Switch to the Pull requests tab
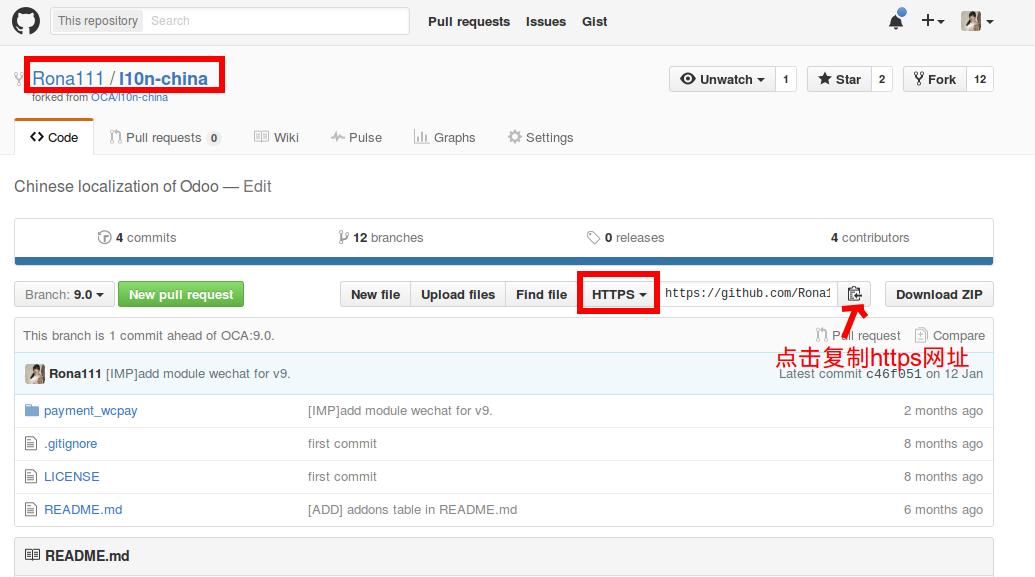Viewport: 1035px width, 577px height. click(164, 138)
